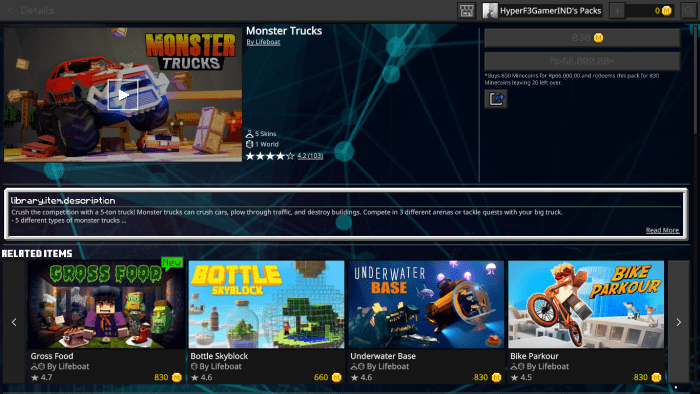The height and width of the screenshot is (394, 700).
Task: Open the Gross Food pack thumbnail
Action: point(106,305)
